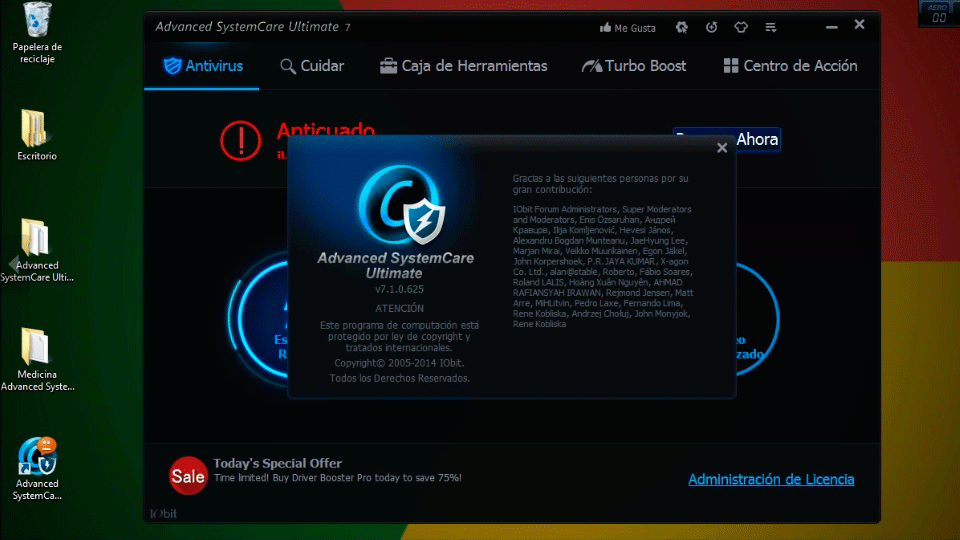Open Administración de Licencia link
The width and height of the screenshot is (960, 540).
pos(771,479)
